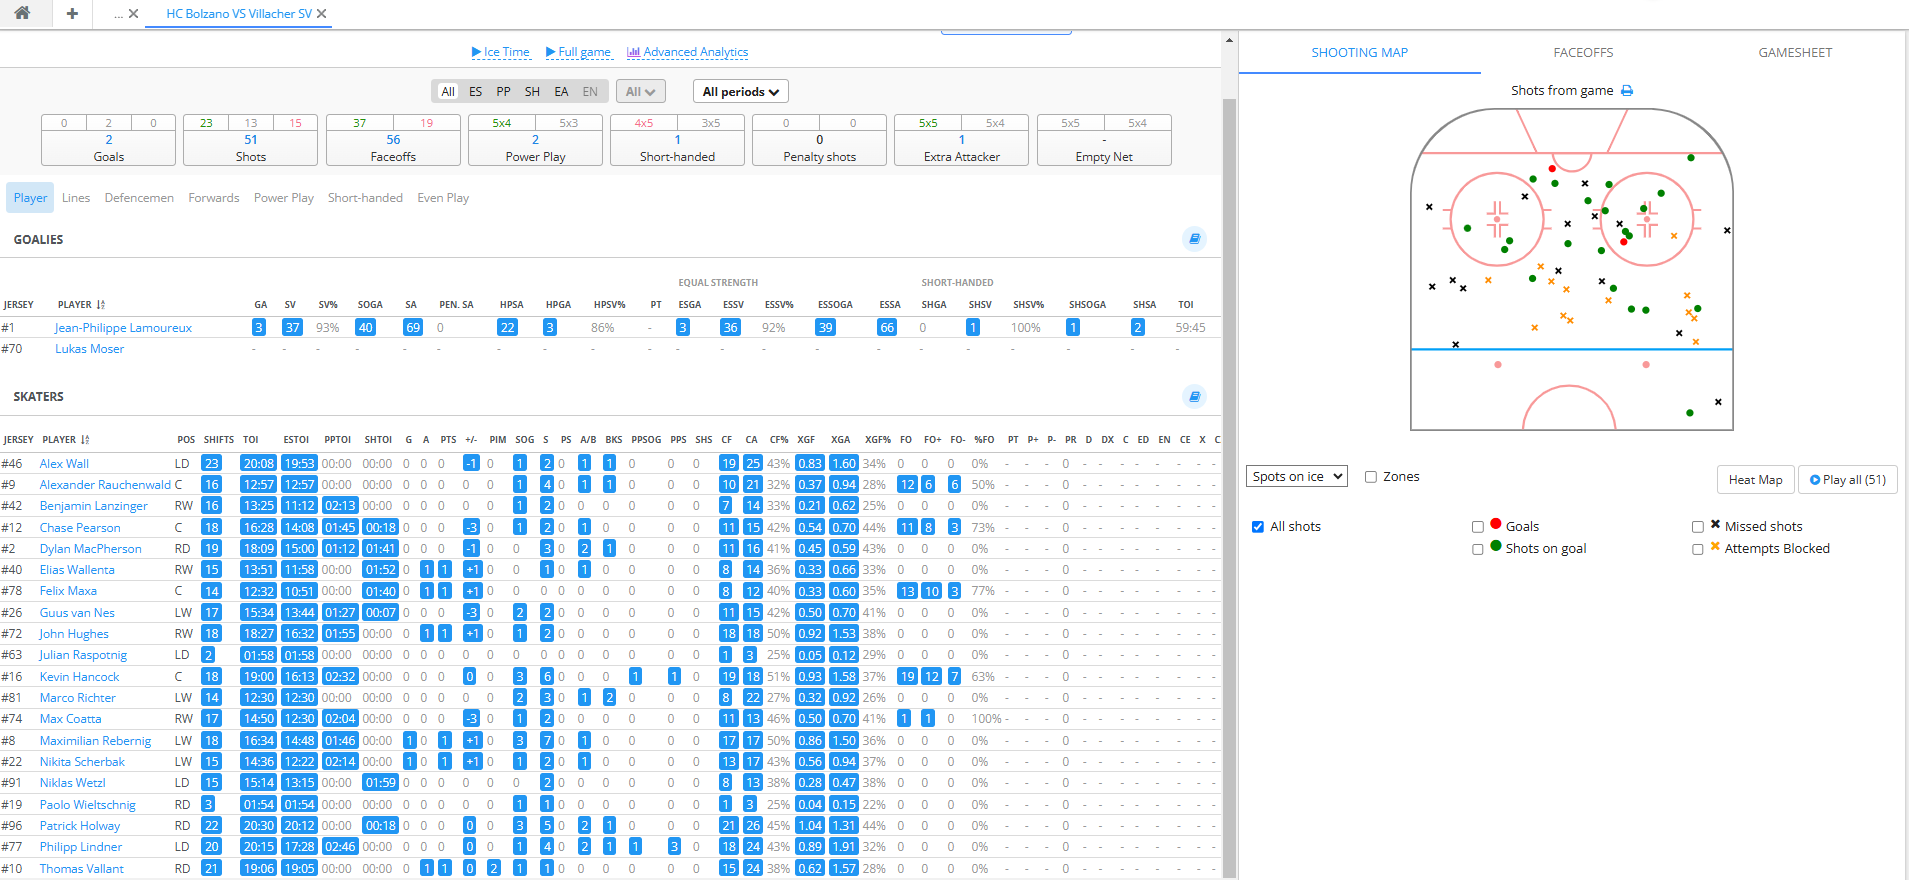
Task: Check the Missed shots filter
Action: [x=1697, y=527]
